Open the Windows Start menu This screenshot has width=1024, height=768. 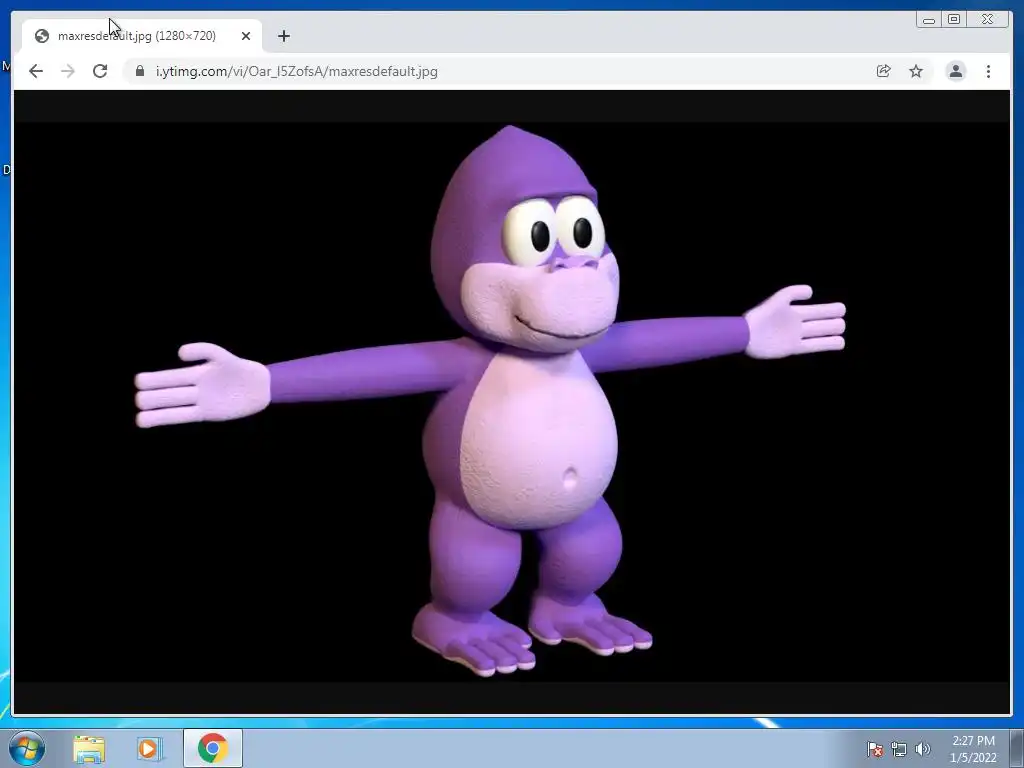(27, 748)
